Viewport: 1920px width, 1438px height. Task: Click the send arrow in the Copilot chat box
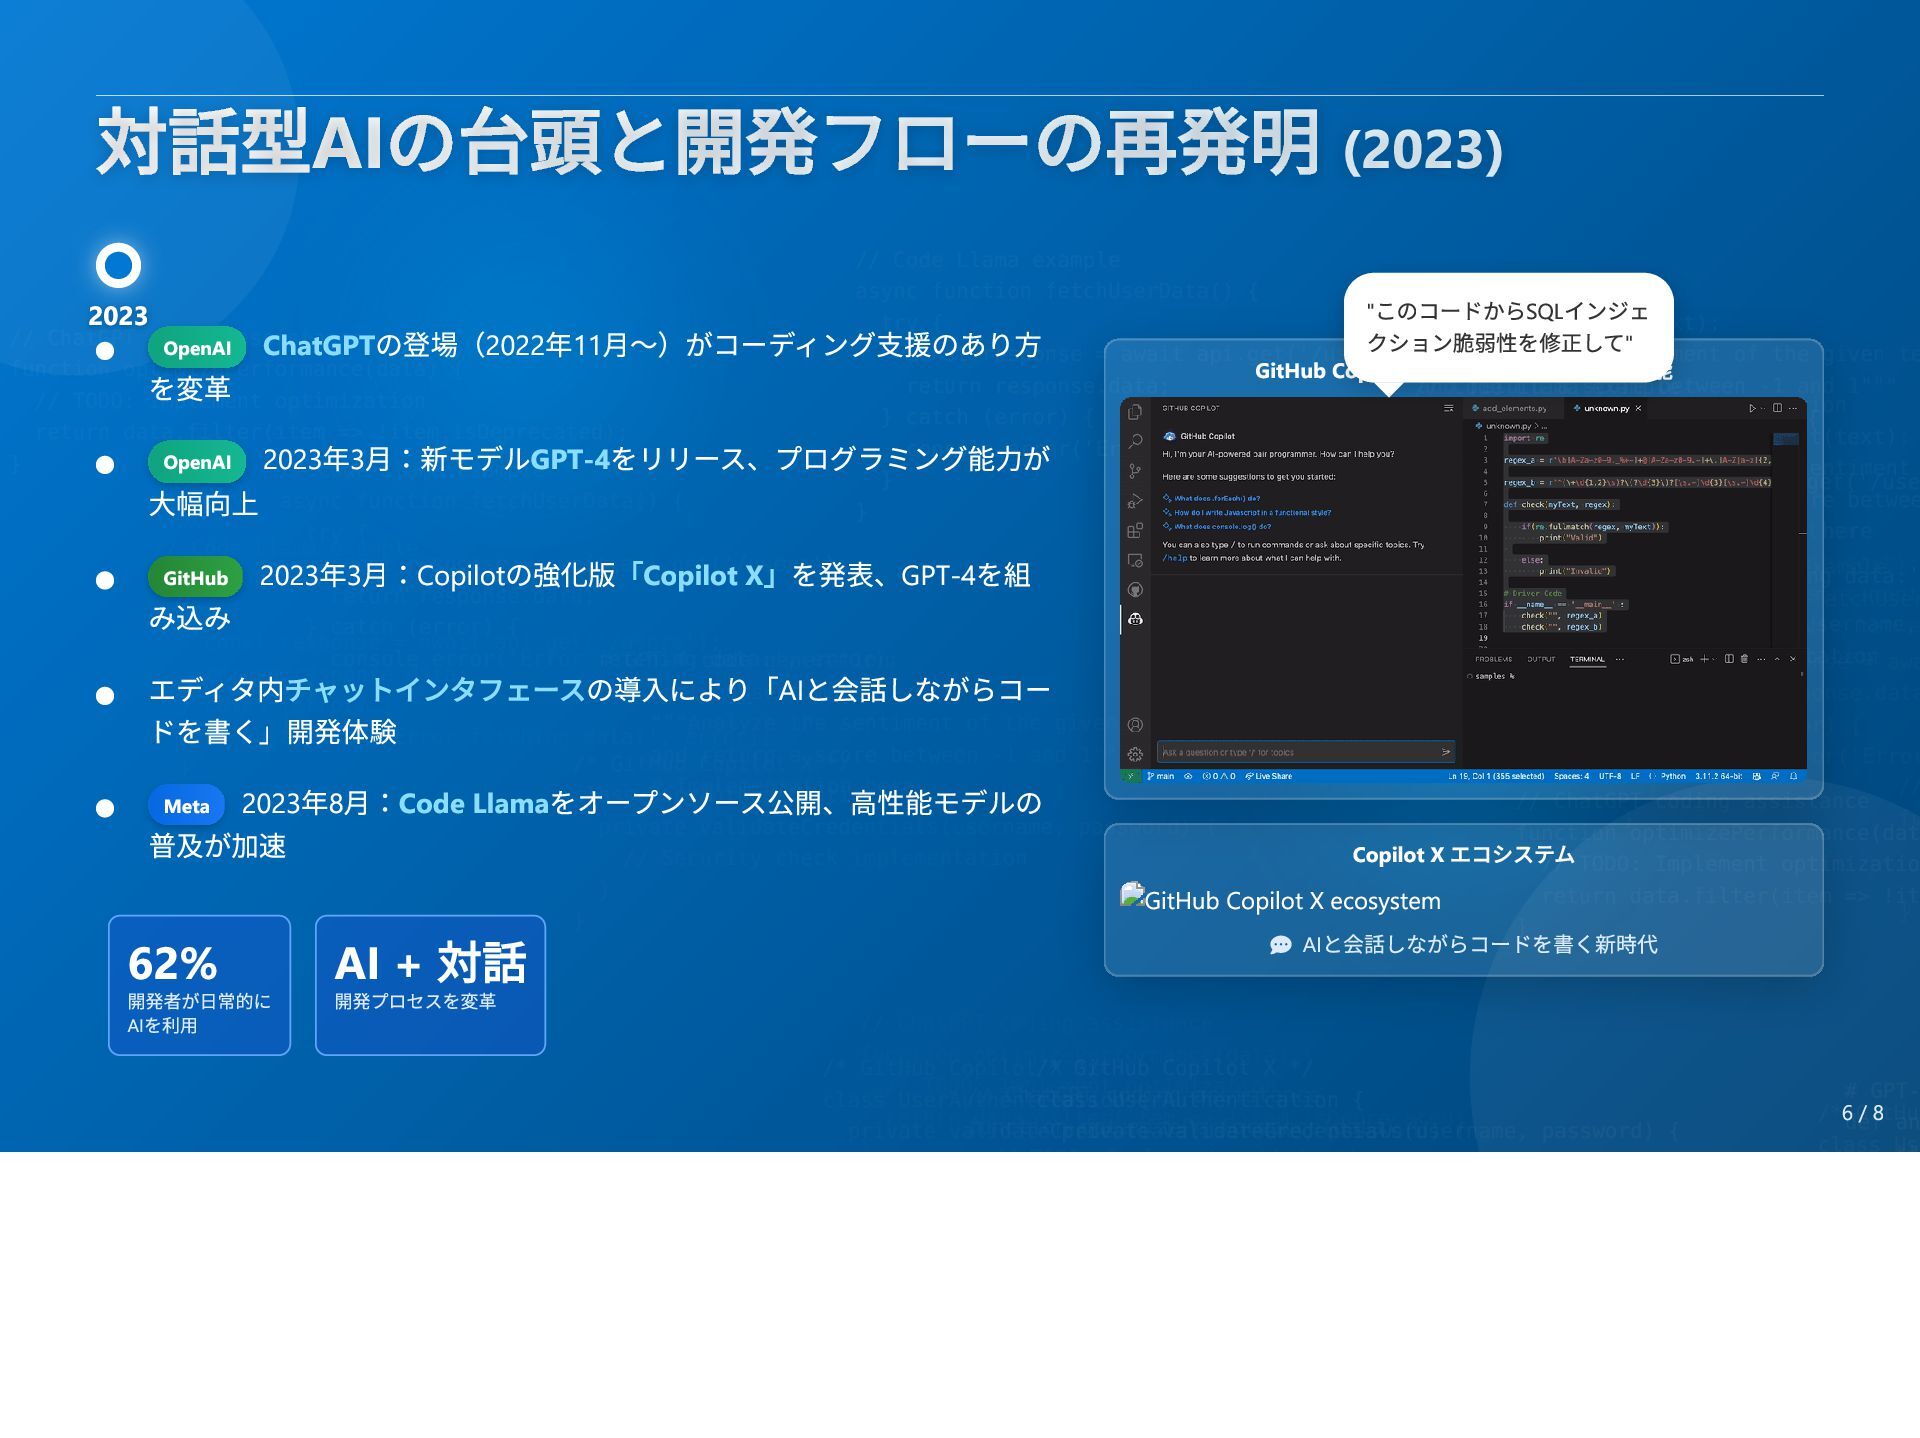tap(1446, 752)
